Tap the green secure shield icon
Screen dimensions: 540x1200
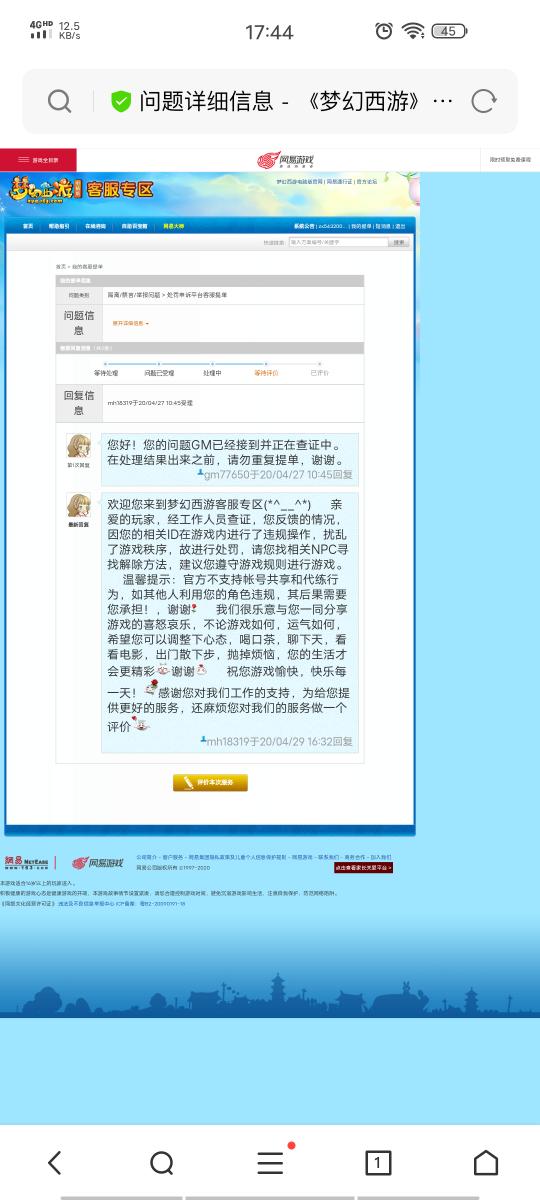(121, 101)
